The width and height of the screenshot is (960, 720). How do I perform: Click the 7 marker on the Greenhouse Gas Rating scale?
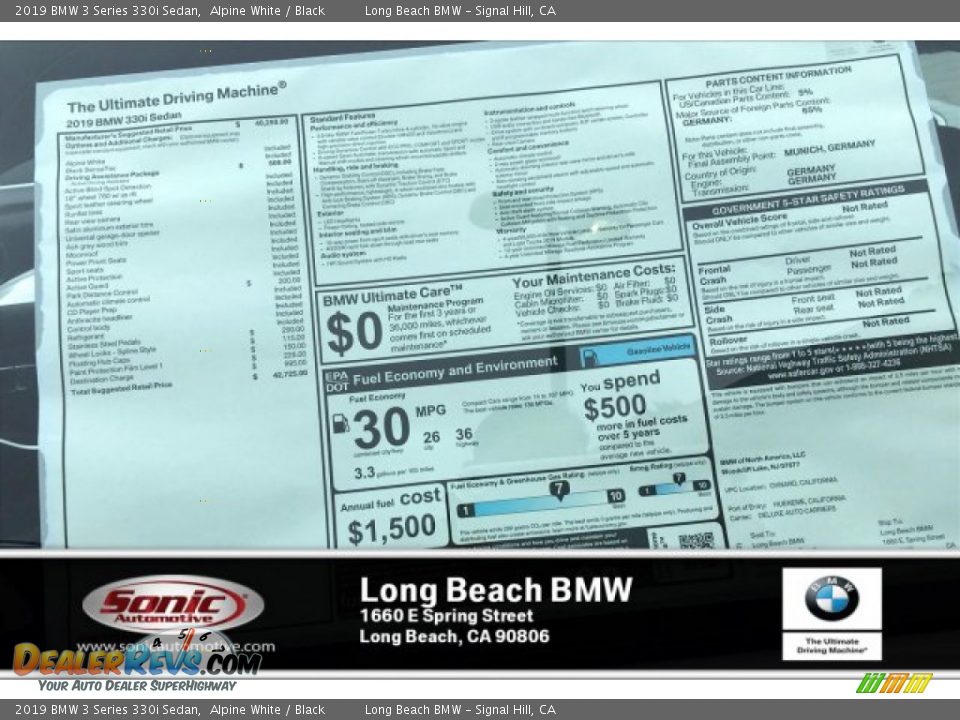tap(560, 488)
